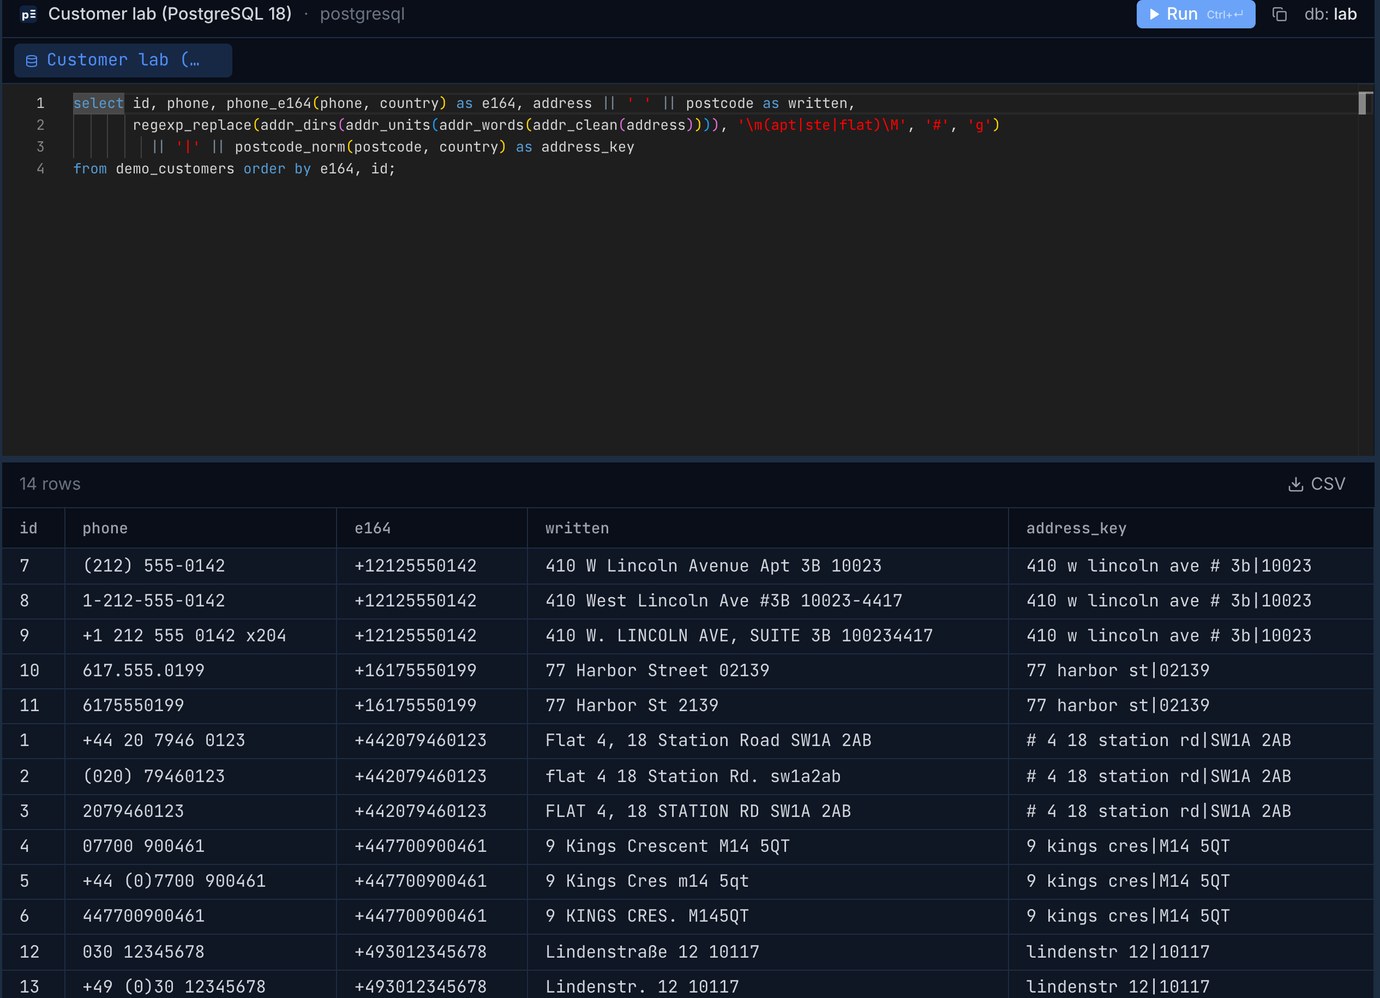Click 'from demo_customers' in editor line 4

pyautogui.click(x=154, y=169)
